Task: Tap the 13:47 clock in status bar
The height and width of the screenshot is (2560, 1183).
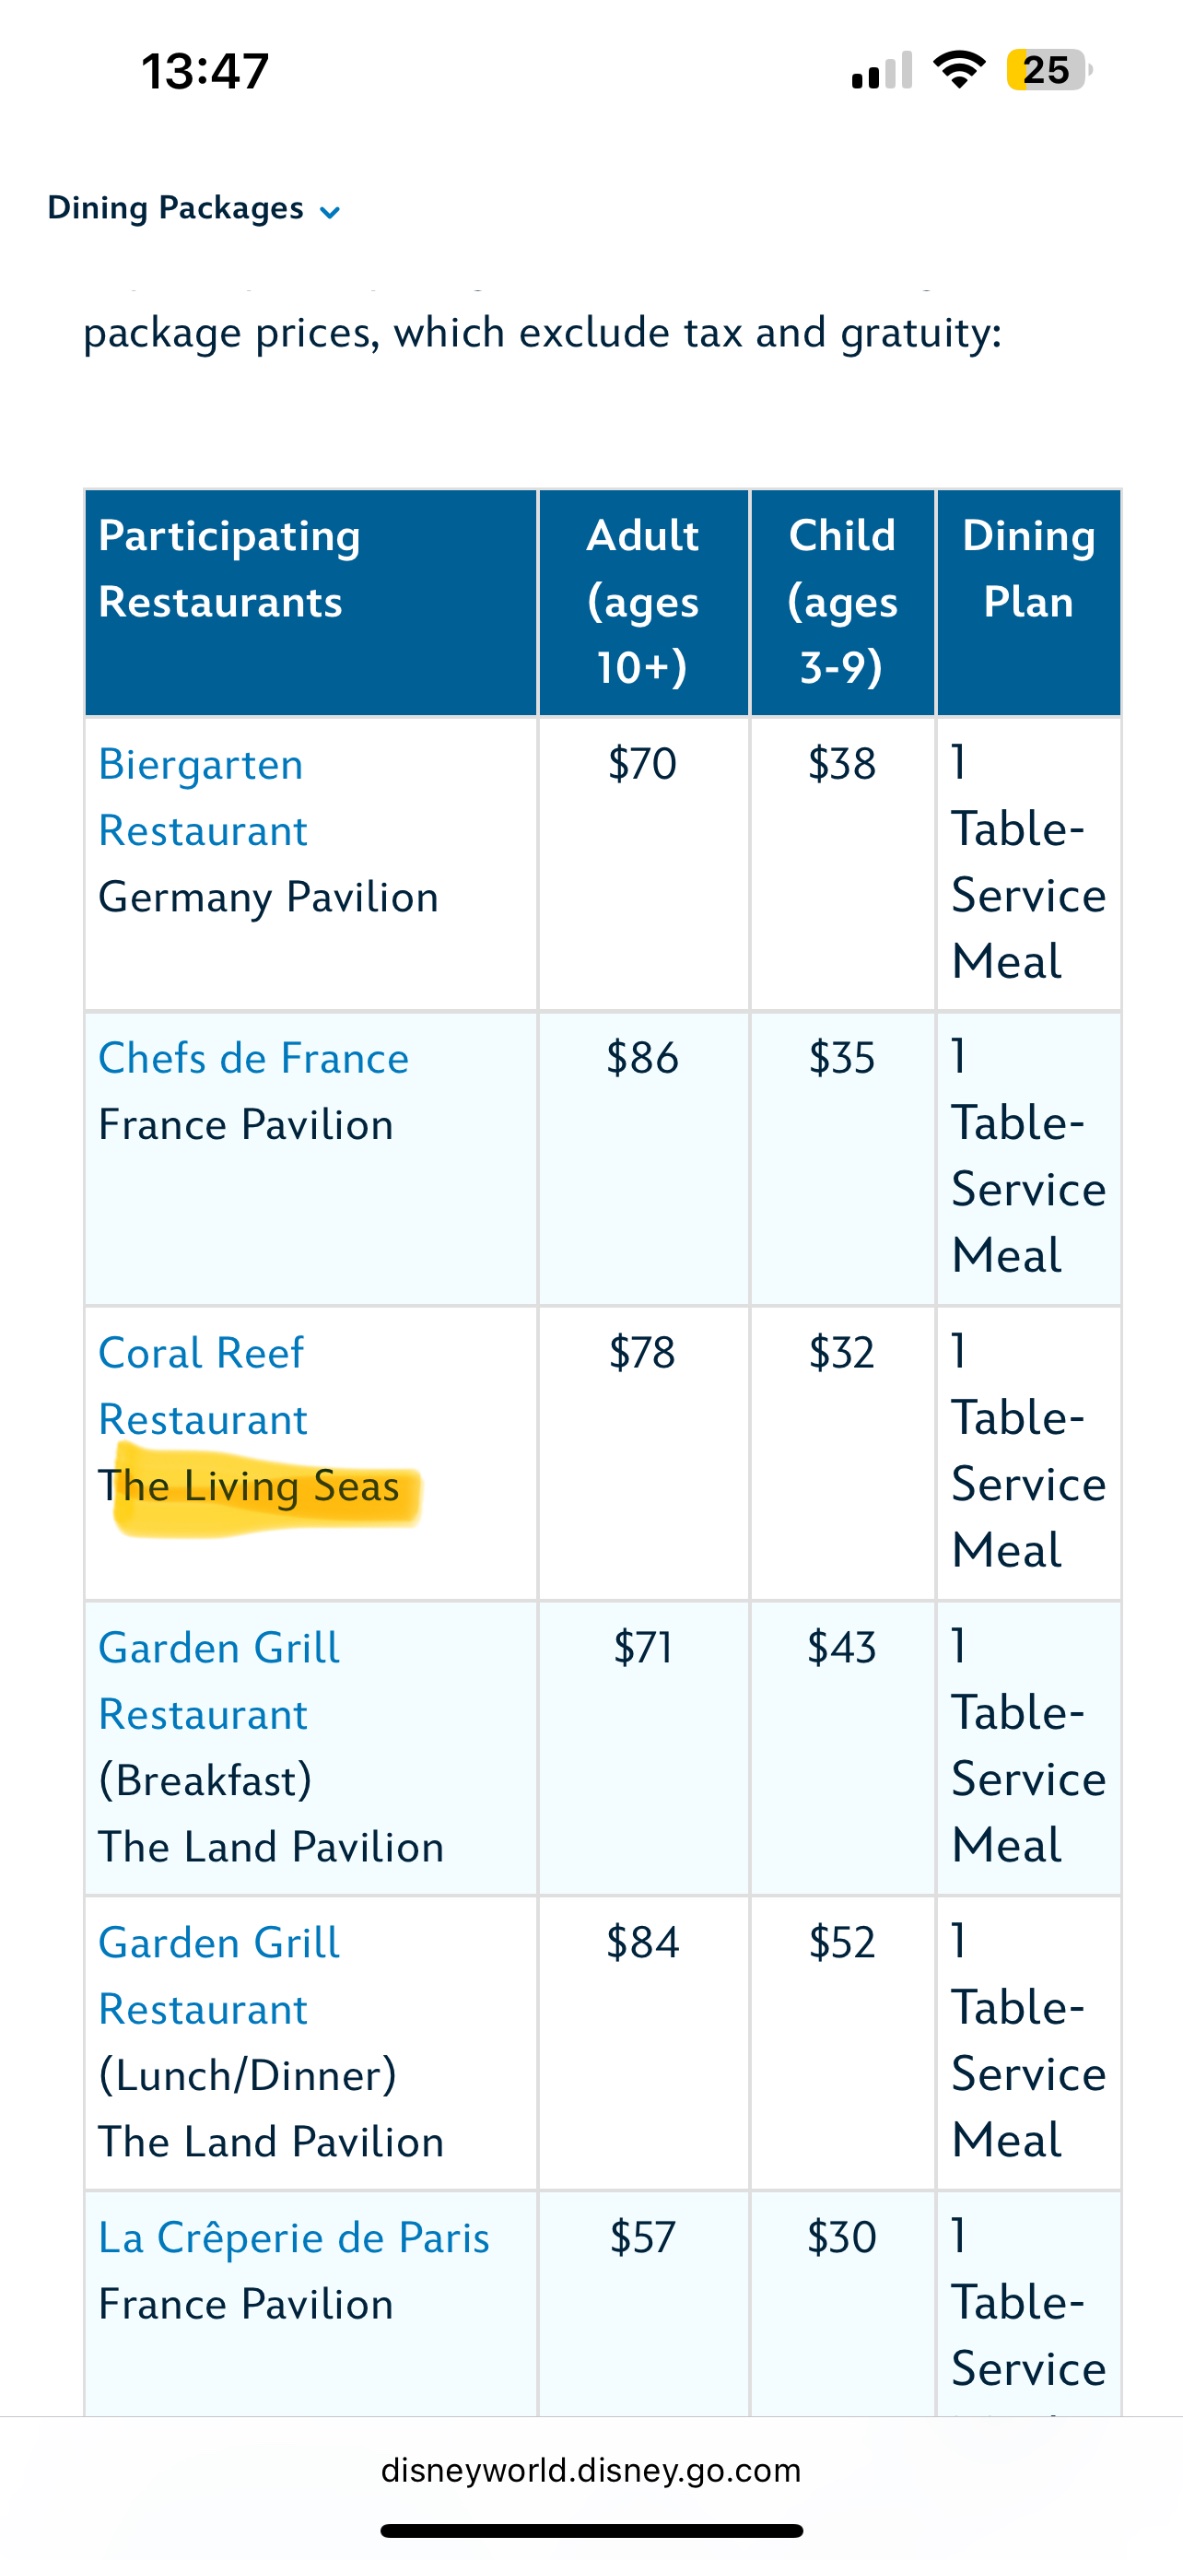Action: [205, 72]
